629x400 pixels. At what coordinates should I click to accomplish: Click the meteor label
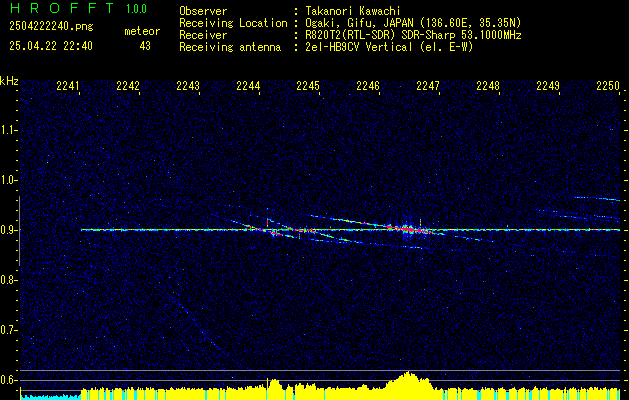point(142,31)
